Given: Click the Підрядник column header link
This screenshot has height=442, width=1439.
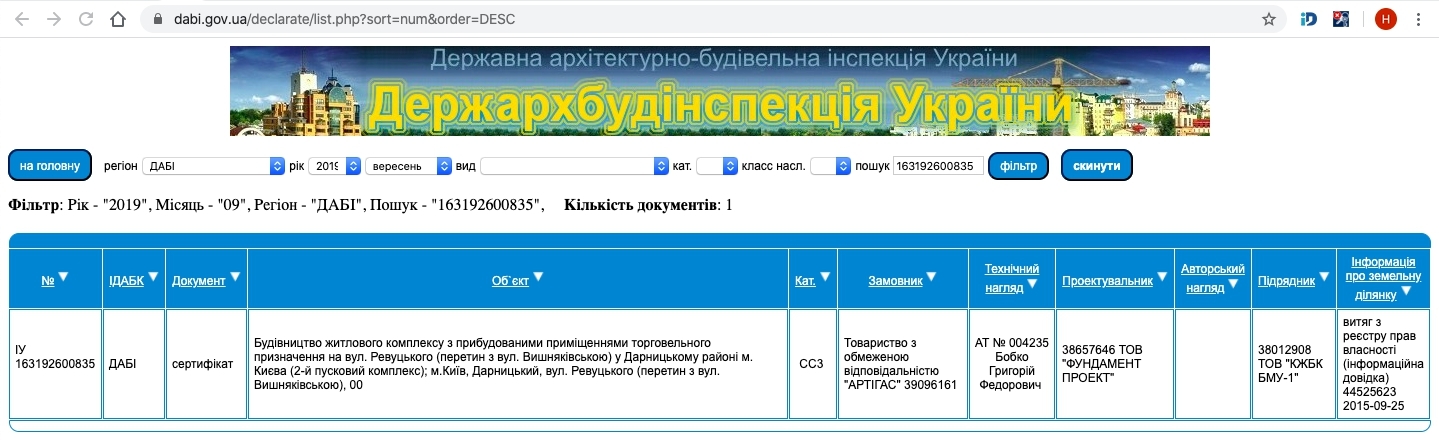Looking at the screenshot, I should pyautogui.click(x=1286, y=281).
